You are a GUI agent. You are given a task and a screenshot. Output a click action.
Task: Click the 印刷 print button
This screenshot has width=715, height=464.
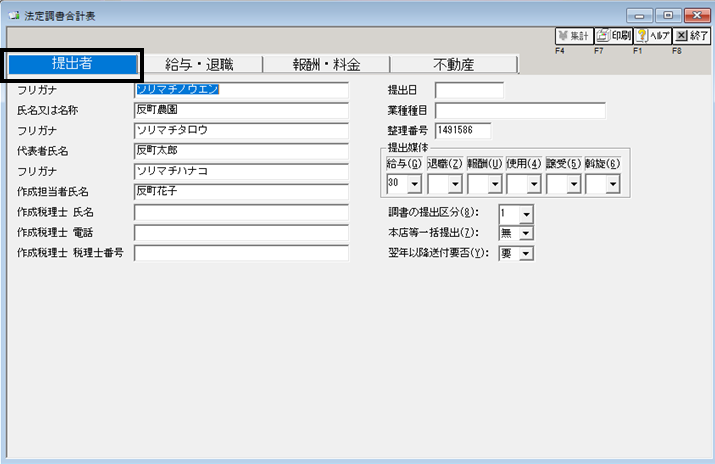(613, 36)
